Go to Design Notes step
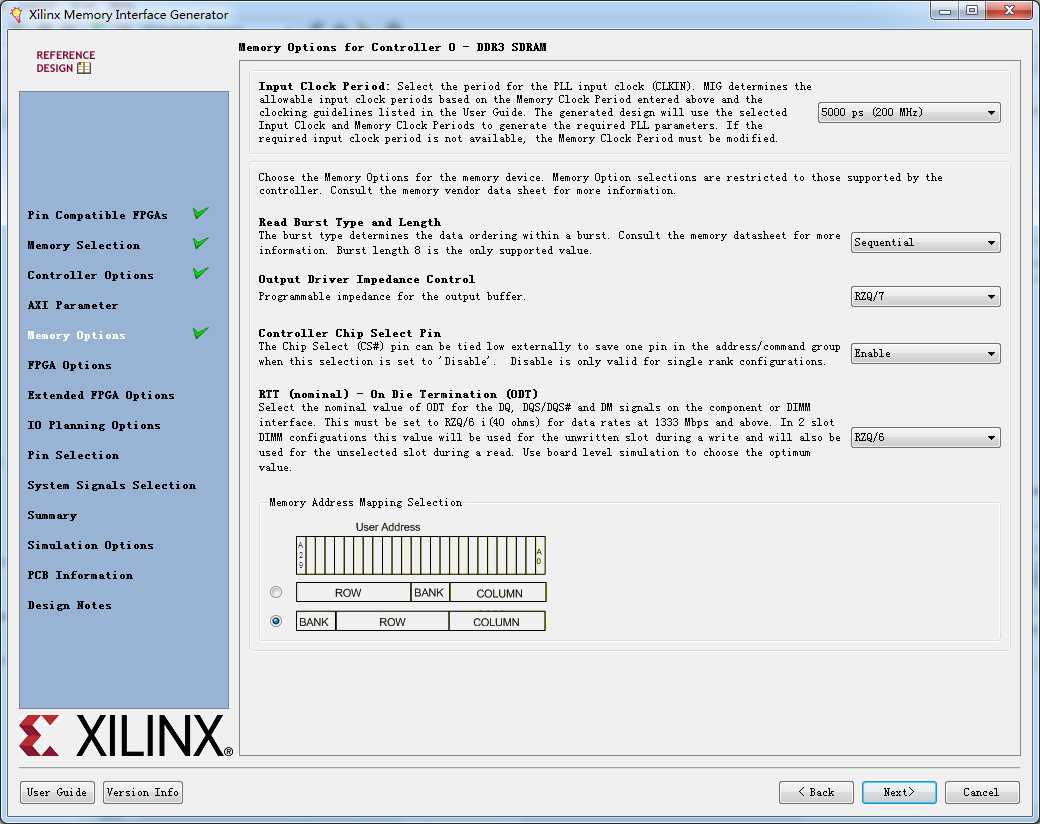This screenshot has height=824, width=1040. tap(70, 605)
